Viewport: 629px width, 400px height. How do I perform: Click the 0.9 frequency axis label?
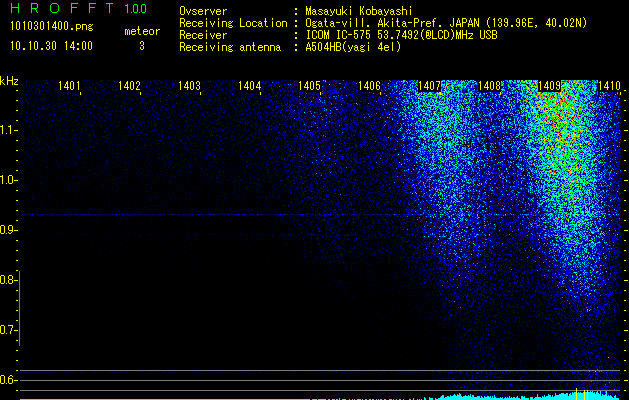8,230
